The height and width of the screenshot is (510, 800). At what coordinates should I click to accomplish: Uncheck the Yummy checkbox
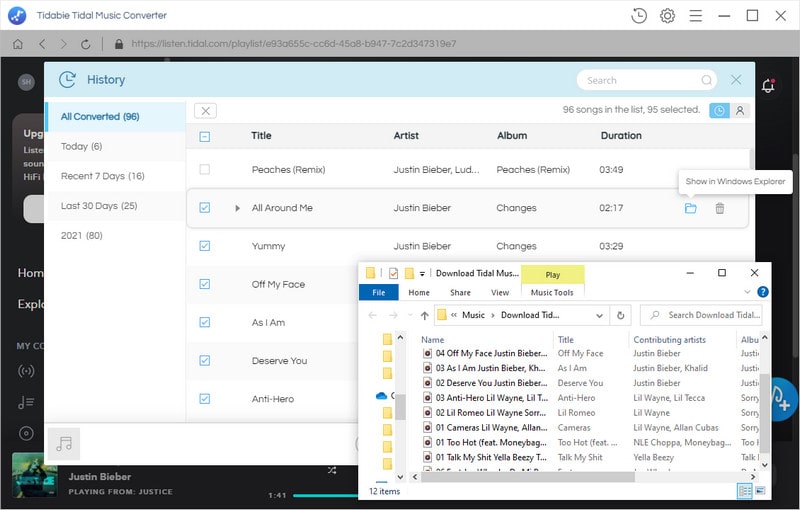[205, 246]
